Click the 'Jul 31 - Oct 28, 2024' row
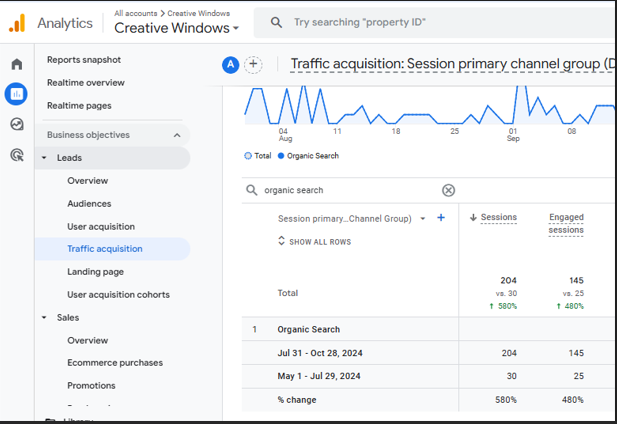Screen dimensions: 617x424 (428, 353)
